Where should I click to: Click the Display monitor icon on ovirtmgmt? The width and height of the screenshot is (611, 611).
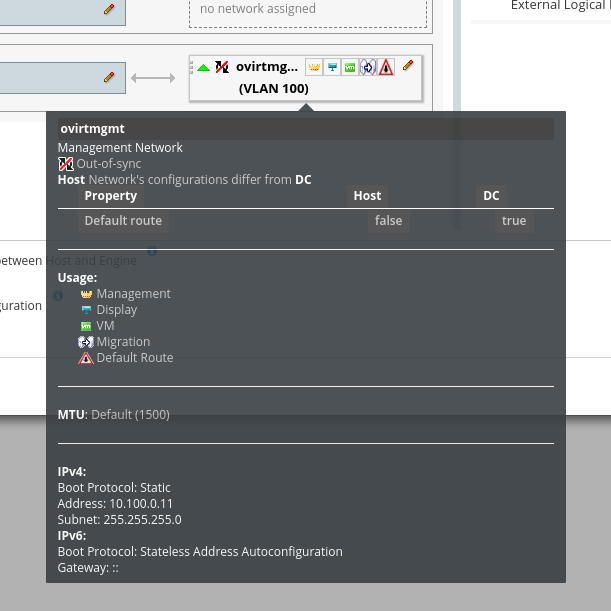(331, 67)
